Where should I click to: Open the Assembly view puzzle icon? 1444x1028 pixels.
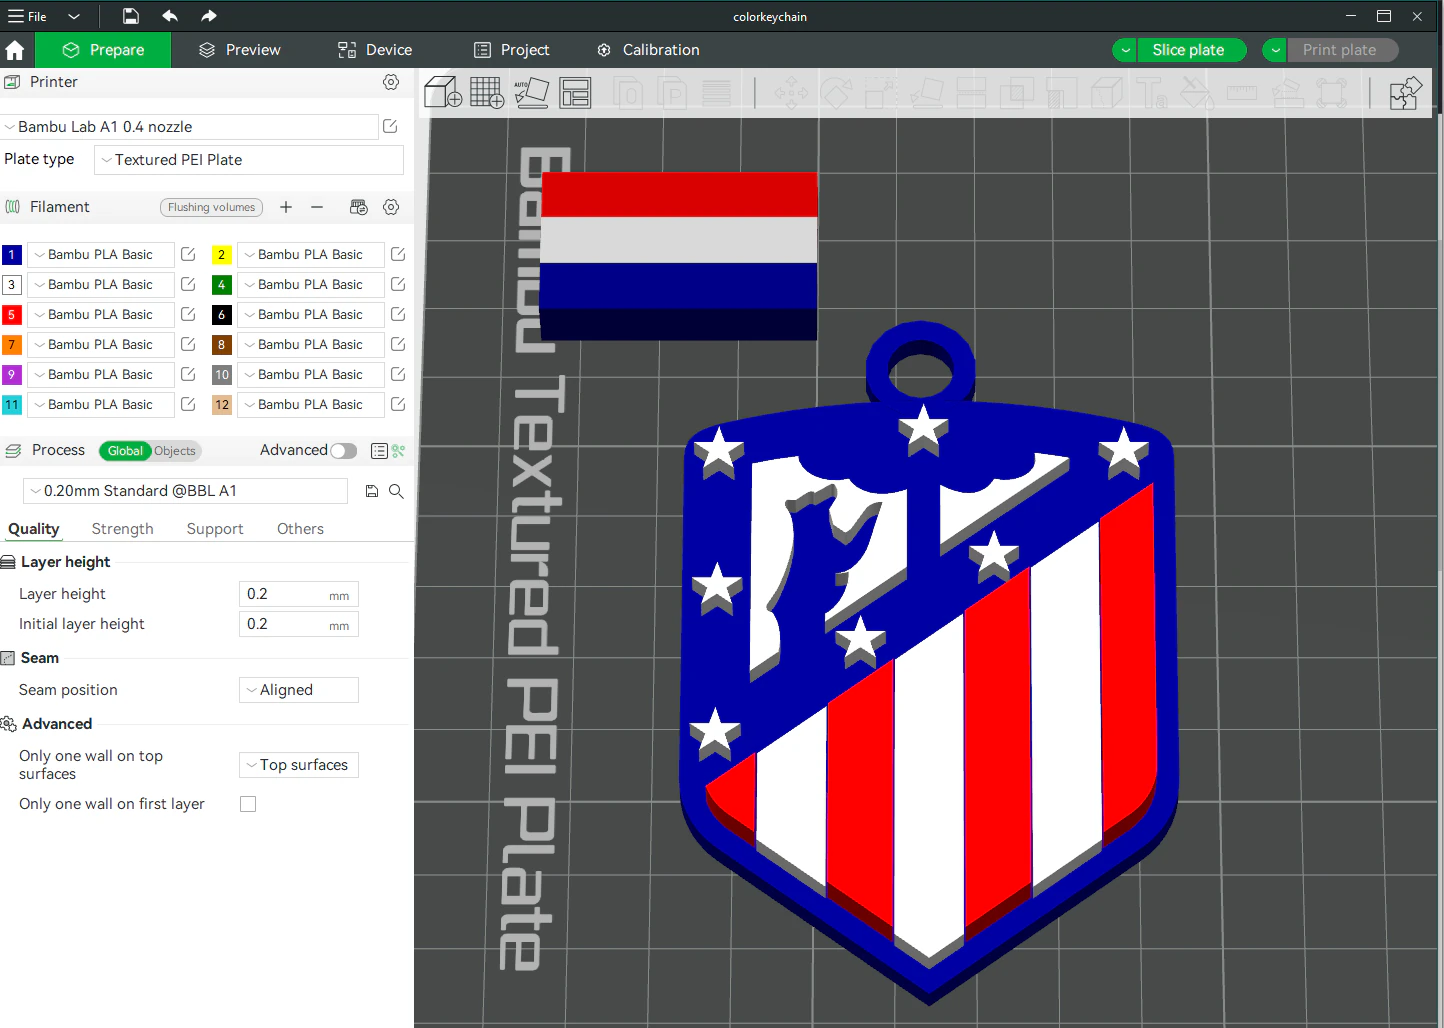point(1405,93)
